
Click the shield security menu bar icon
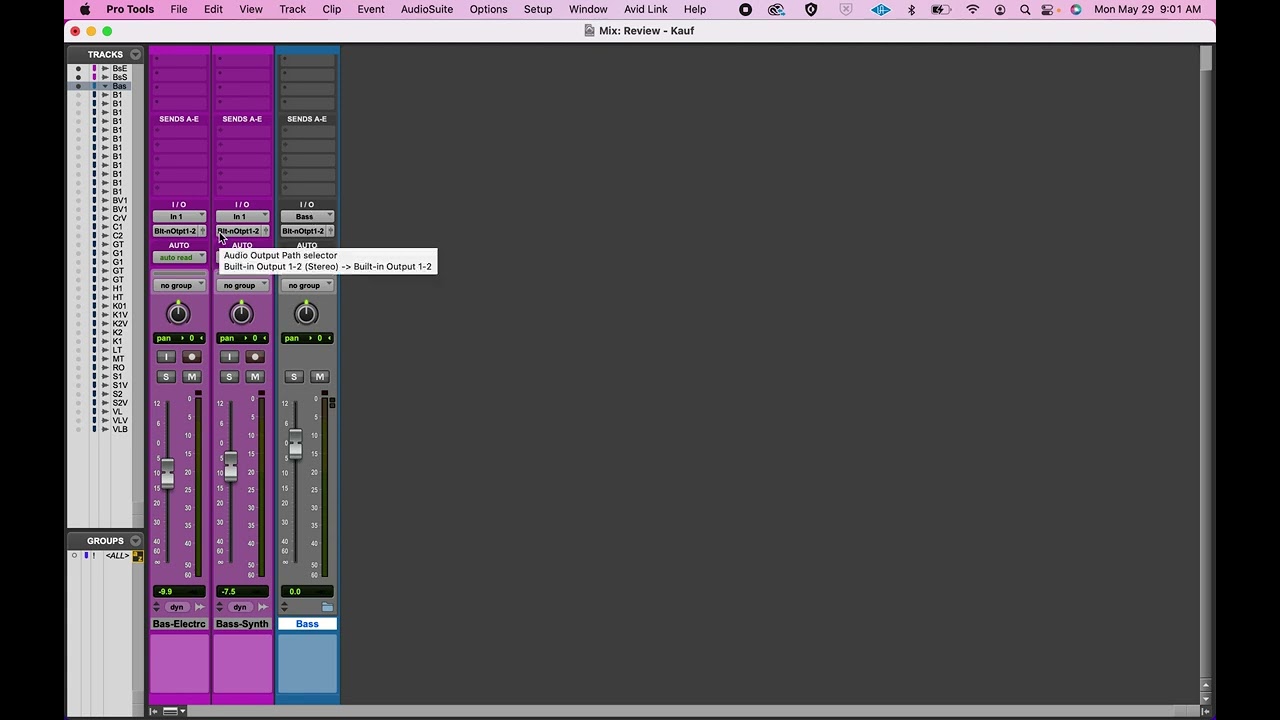point(811,9)
